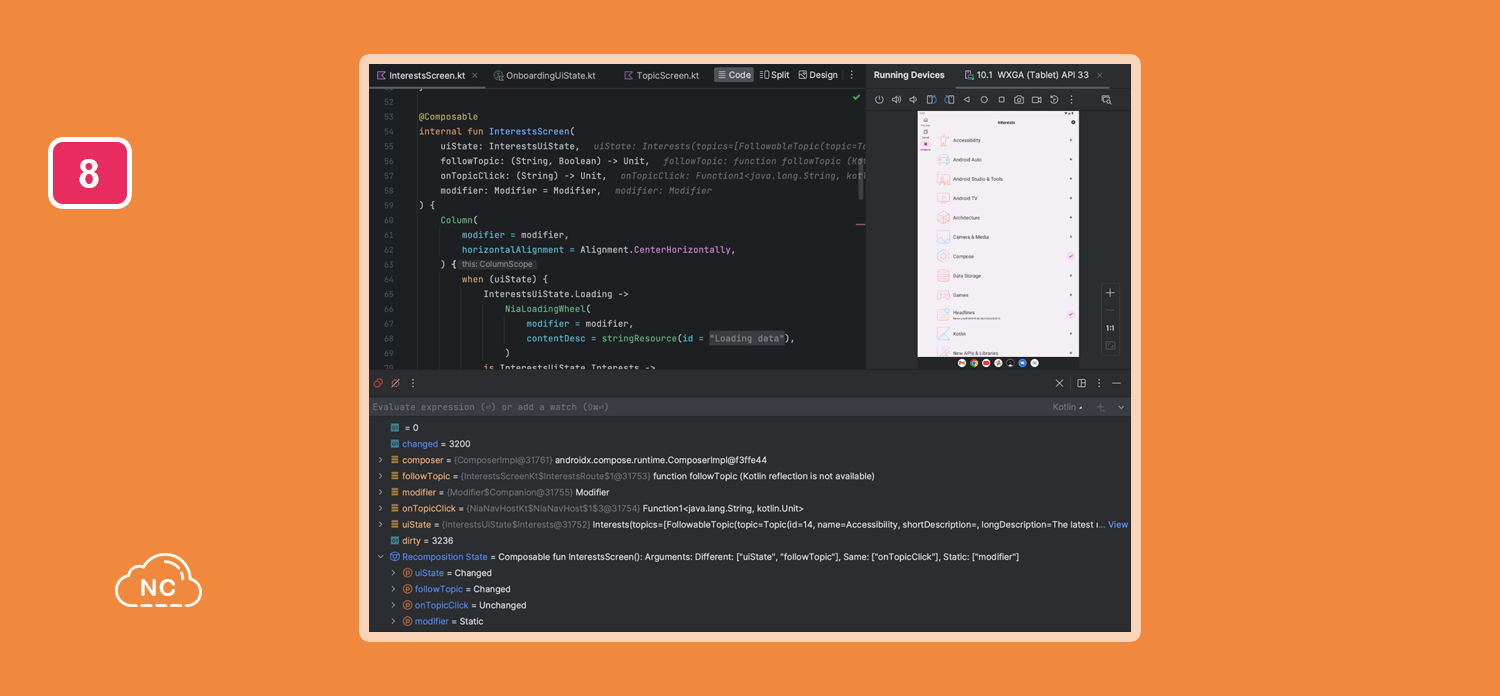Follow Accessibility topic with its plus button
Image resolution: width=1500 pixels, height=696 pixels.
1070,140
